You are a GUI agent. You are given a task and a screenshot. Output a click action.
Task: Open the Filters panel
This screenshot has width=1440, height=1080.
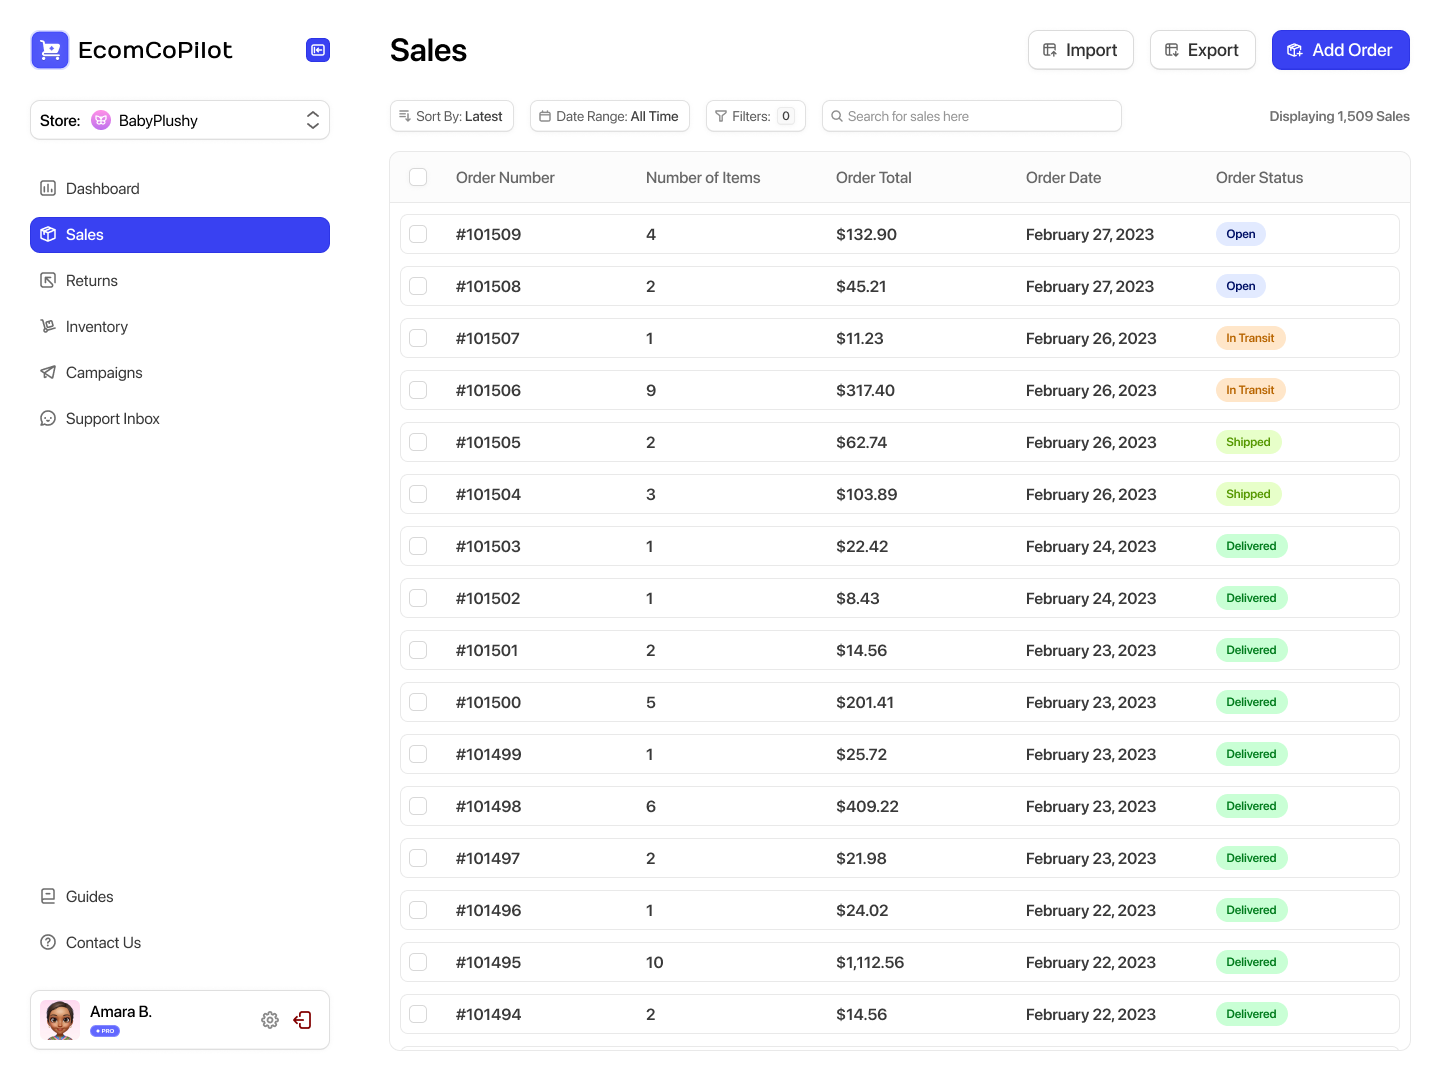[x=755, y=116]
